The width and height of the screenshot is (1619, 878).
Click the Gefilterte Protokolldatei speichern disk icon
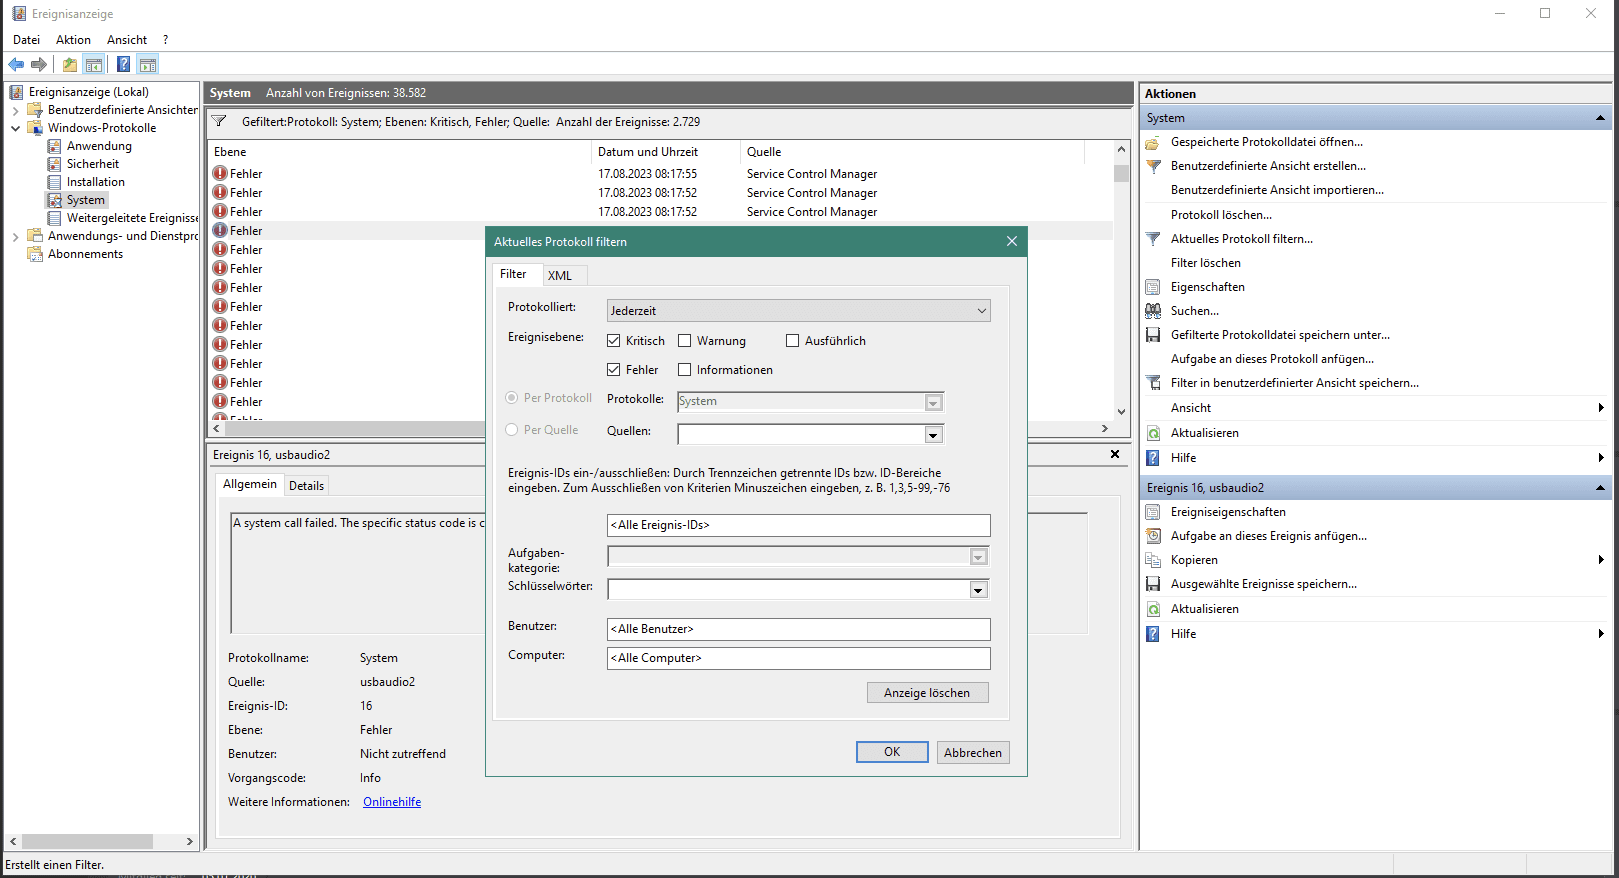[x=1153, y=335]
